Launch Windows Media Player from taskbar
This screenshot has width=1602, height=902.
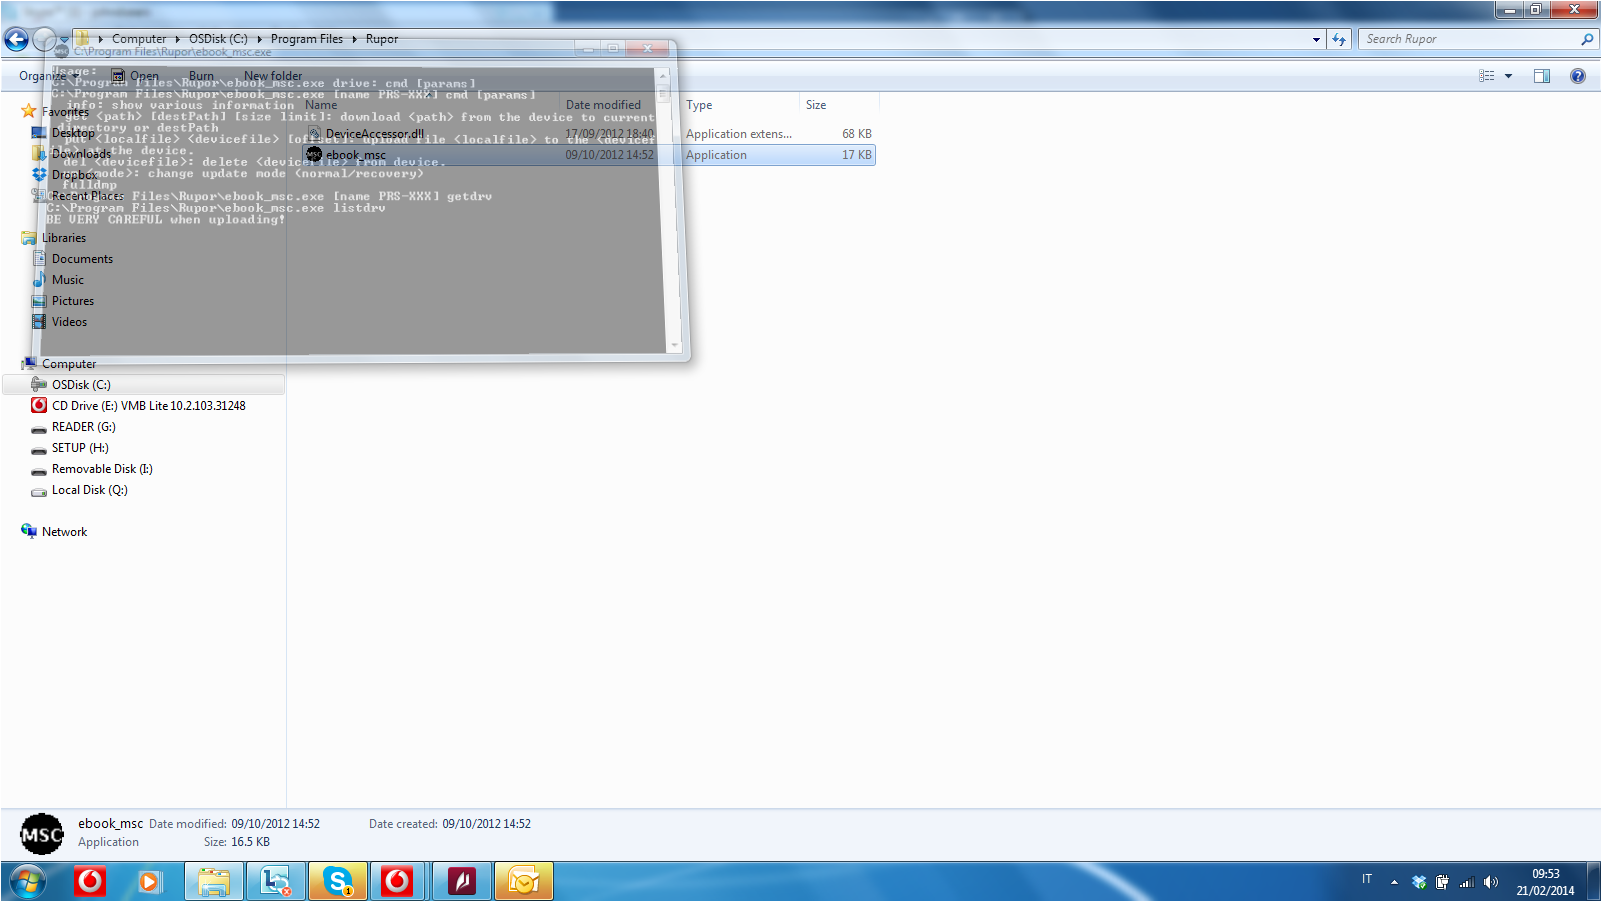(x=150, y=881)
